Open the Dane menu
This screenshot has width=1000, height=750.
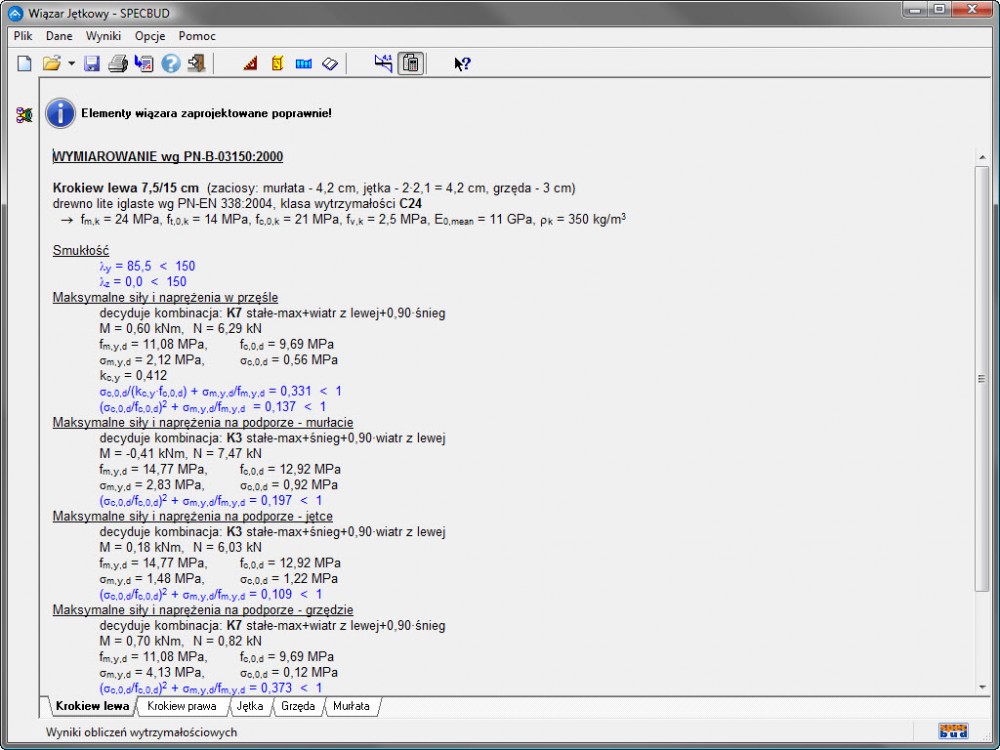click(x=59, y=36)
